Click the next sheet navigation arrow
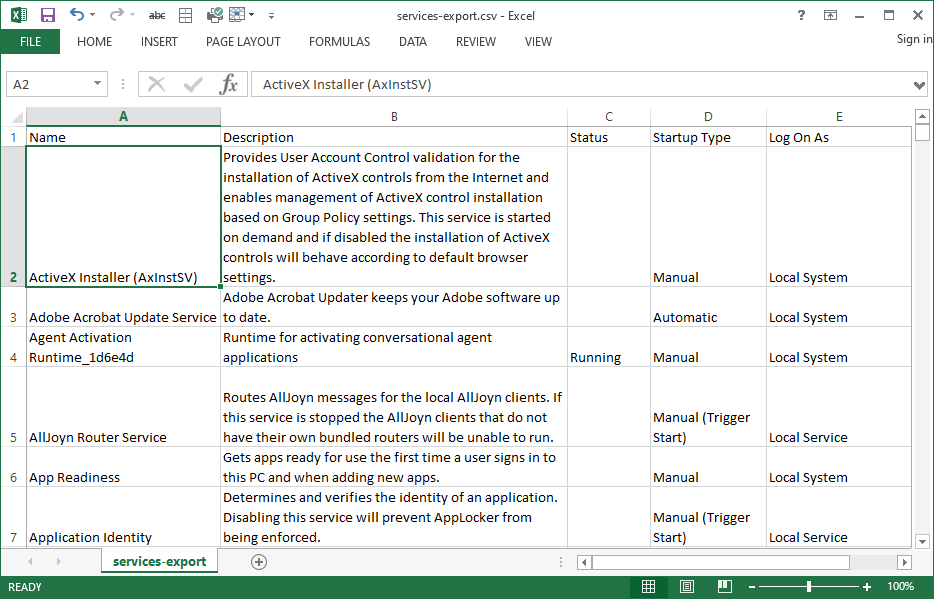 [x=58, y=561]
